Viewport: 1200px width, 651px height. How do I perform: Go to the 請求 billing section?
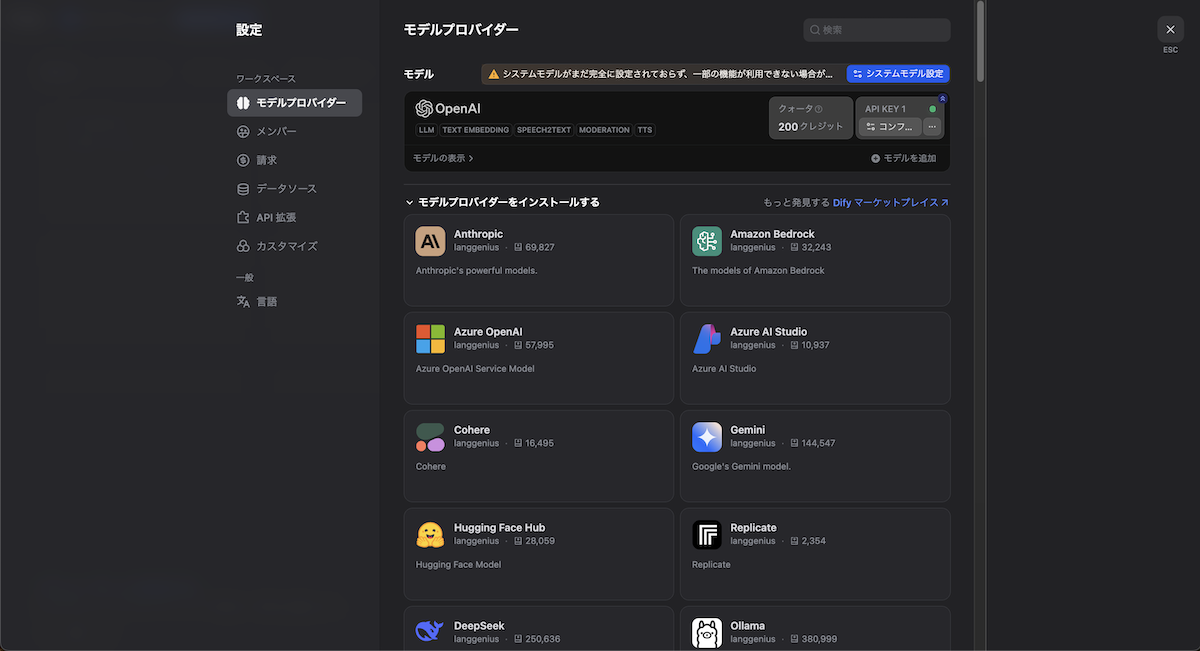[x=266, y=160]
